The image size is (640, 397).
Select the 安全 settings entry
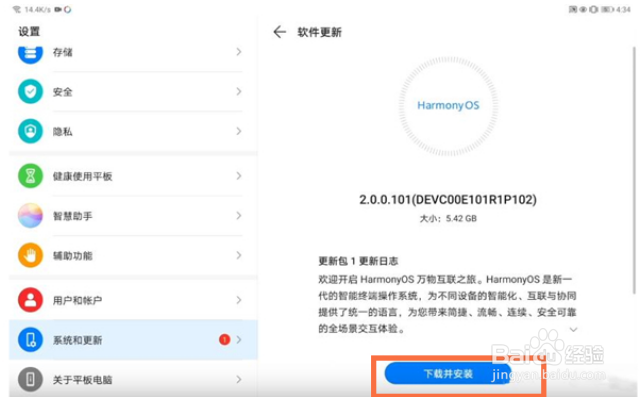tap(133, 91)
